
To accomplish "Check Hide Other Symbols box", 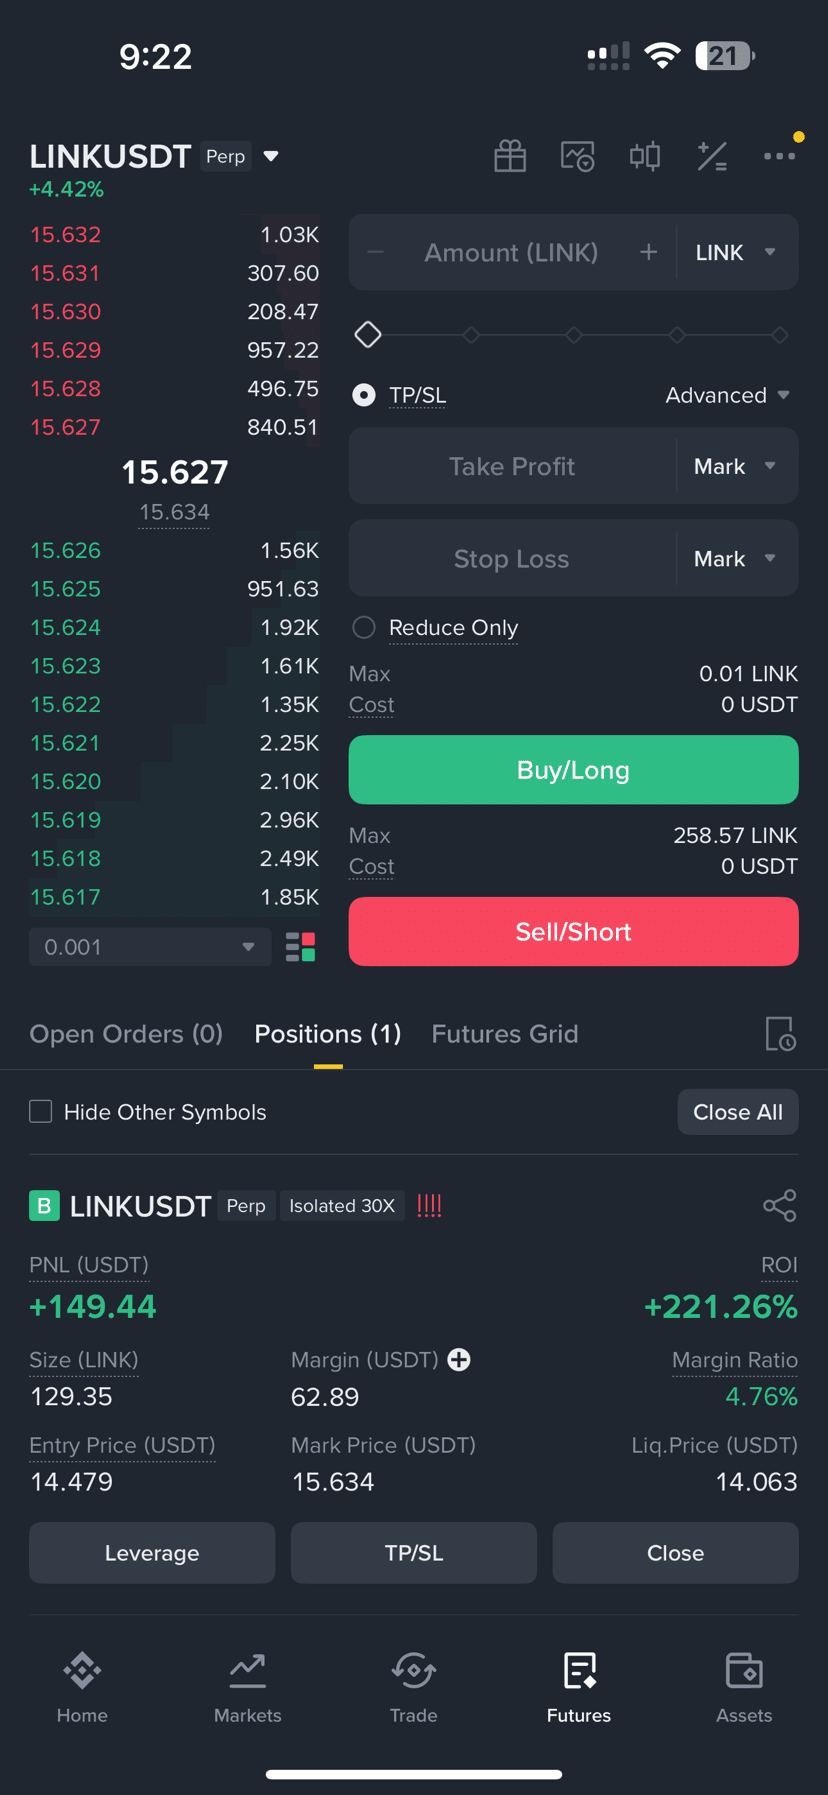I will 41,1112.
